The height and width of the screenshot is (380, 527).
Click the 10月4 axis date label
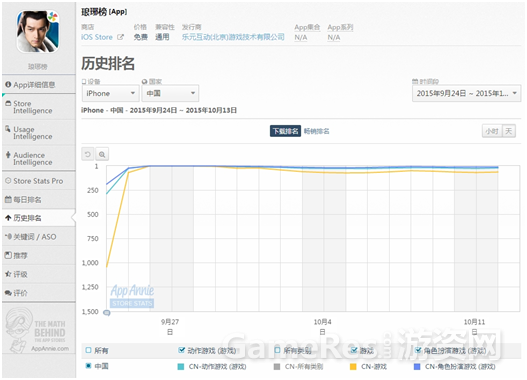pyautogui.click(x=322, y=327)
